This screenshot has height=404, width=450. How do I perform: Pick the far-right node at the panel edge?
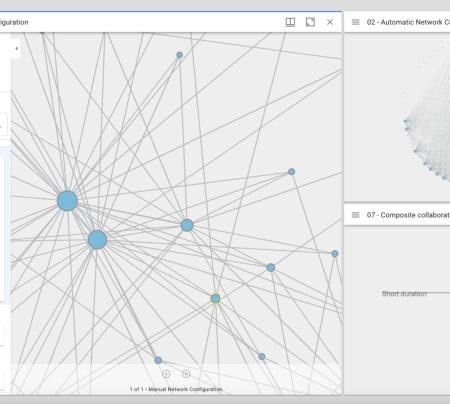(x=335, y=254)
